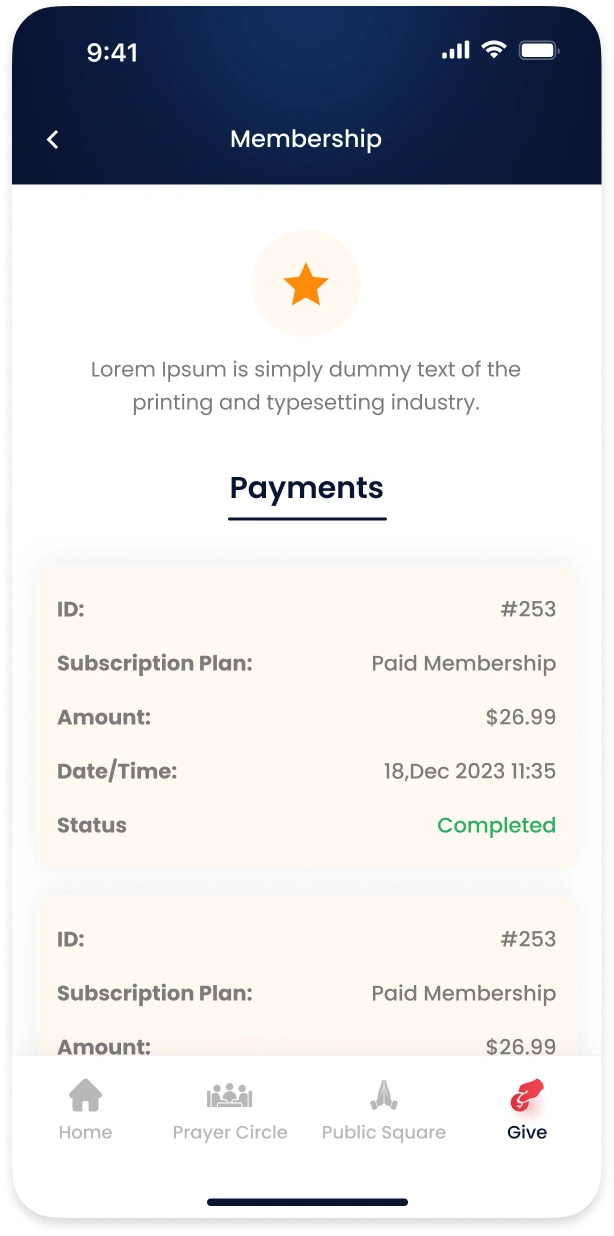The image size is (614, 1236).
Task: Switch to the Public Square tab label
Action: (x=384, y=1133)
